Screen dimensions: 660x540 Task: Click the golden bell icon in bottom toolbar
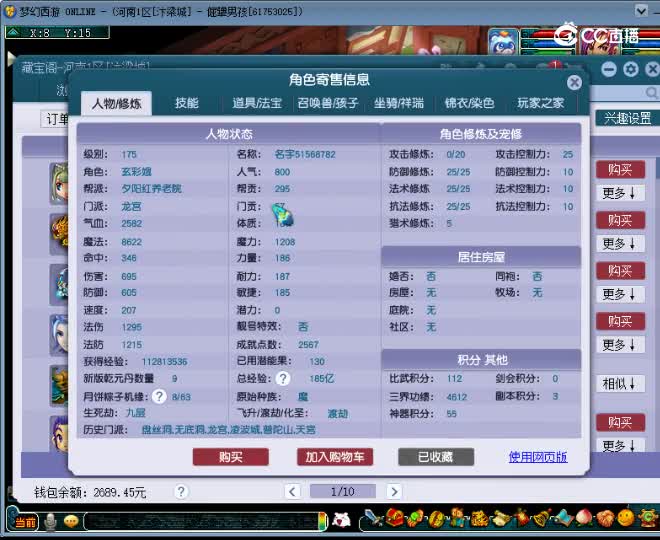pyautogui.click(x=542, y=518)
